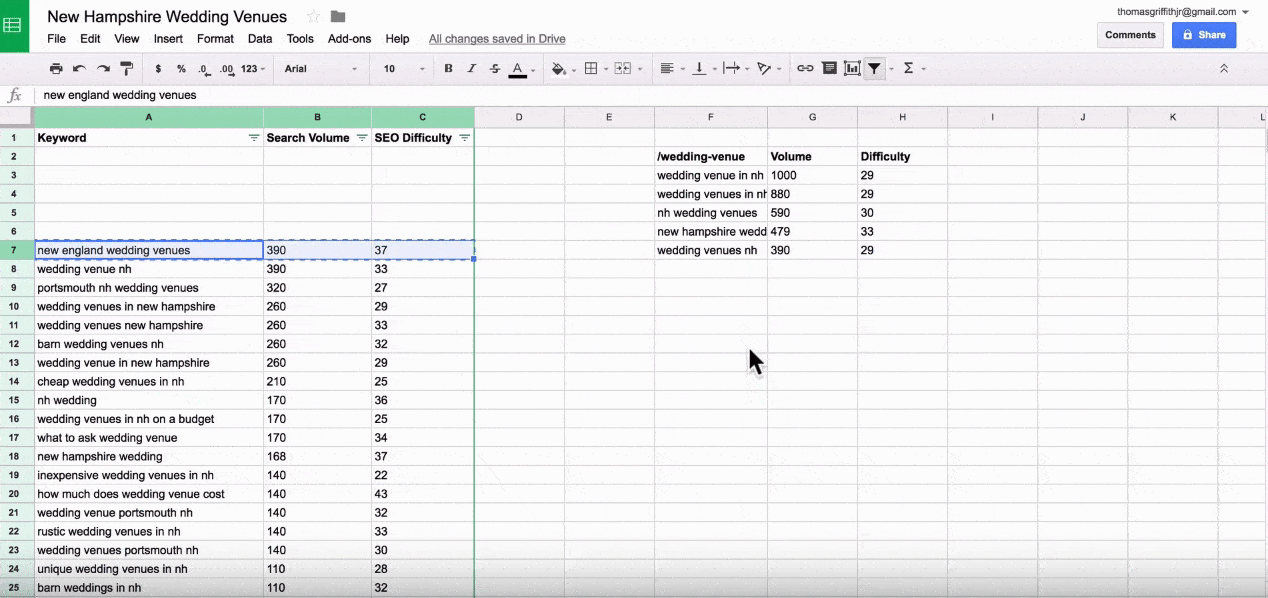Viewport: 1268px width, 598px height.
Task: Click the print icon in toolbar
Action: (x=56, y=69)
